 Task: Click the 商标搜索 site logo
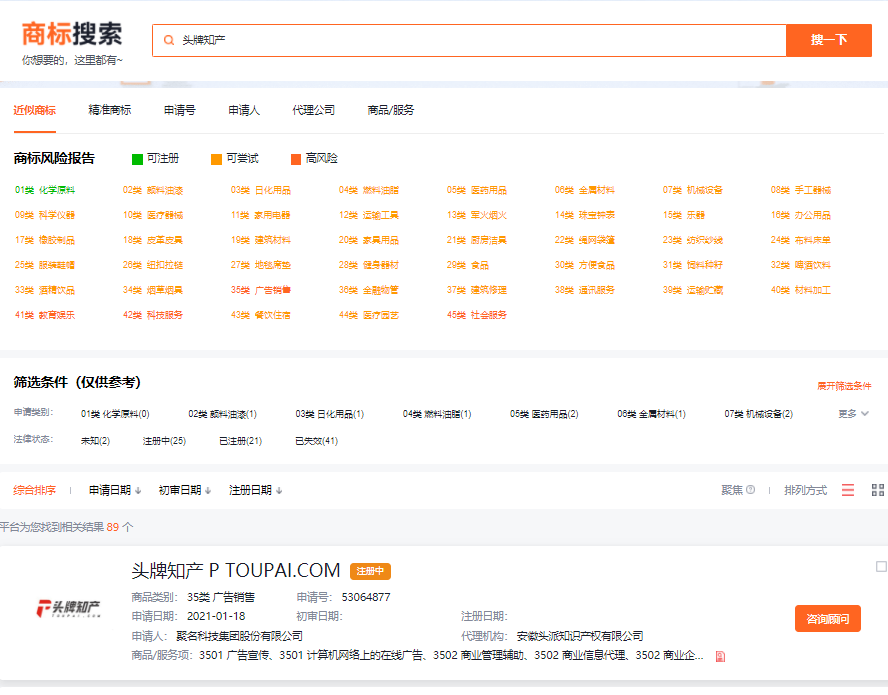pyautogui.click(x=72, y=34)
